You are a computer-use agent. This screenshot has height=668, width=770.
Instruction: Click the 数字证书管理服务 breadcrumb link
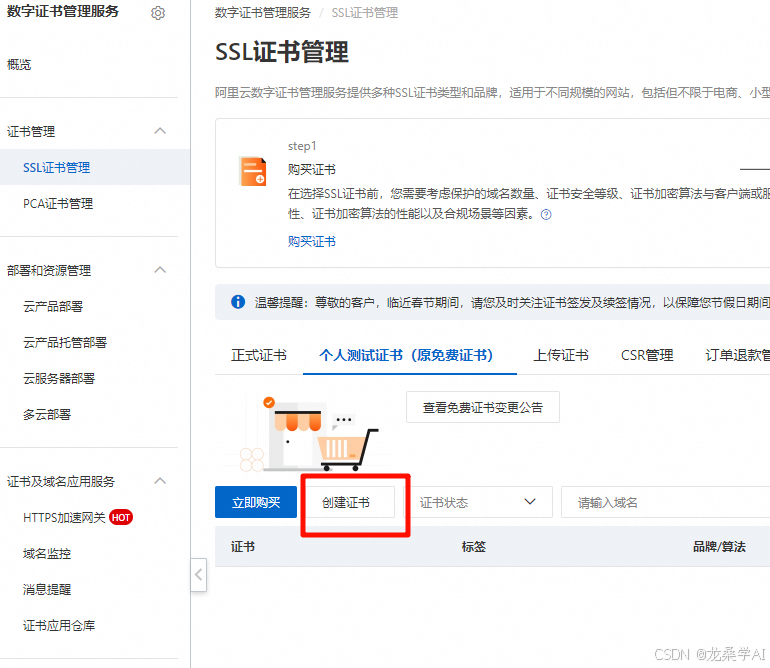(x=263, y=13)
